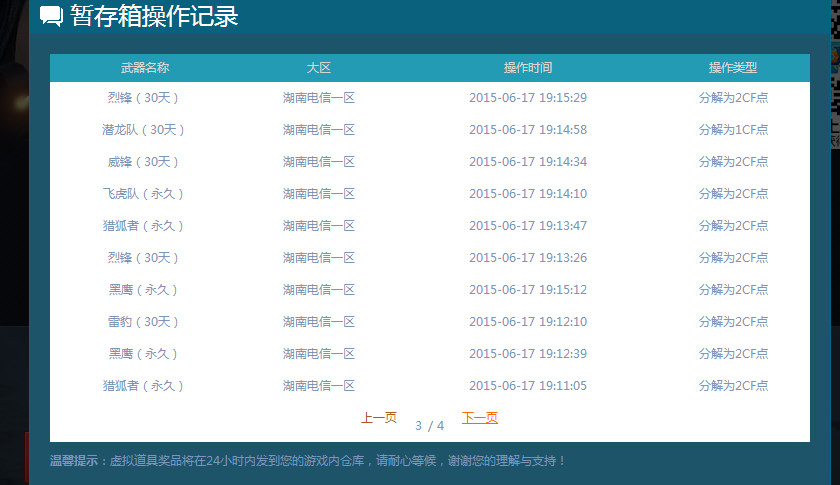Viewport: 840px width, 485px height.
Task: Select the 雷豹（30天）weapon name
Action: 143,322
